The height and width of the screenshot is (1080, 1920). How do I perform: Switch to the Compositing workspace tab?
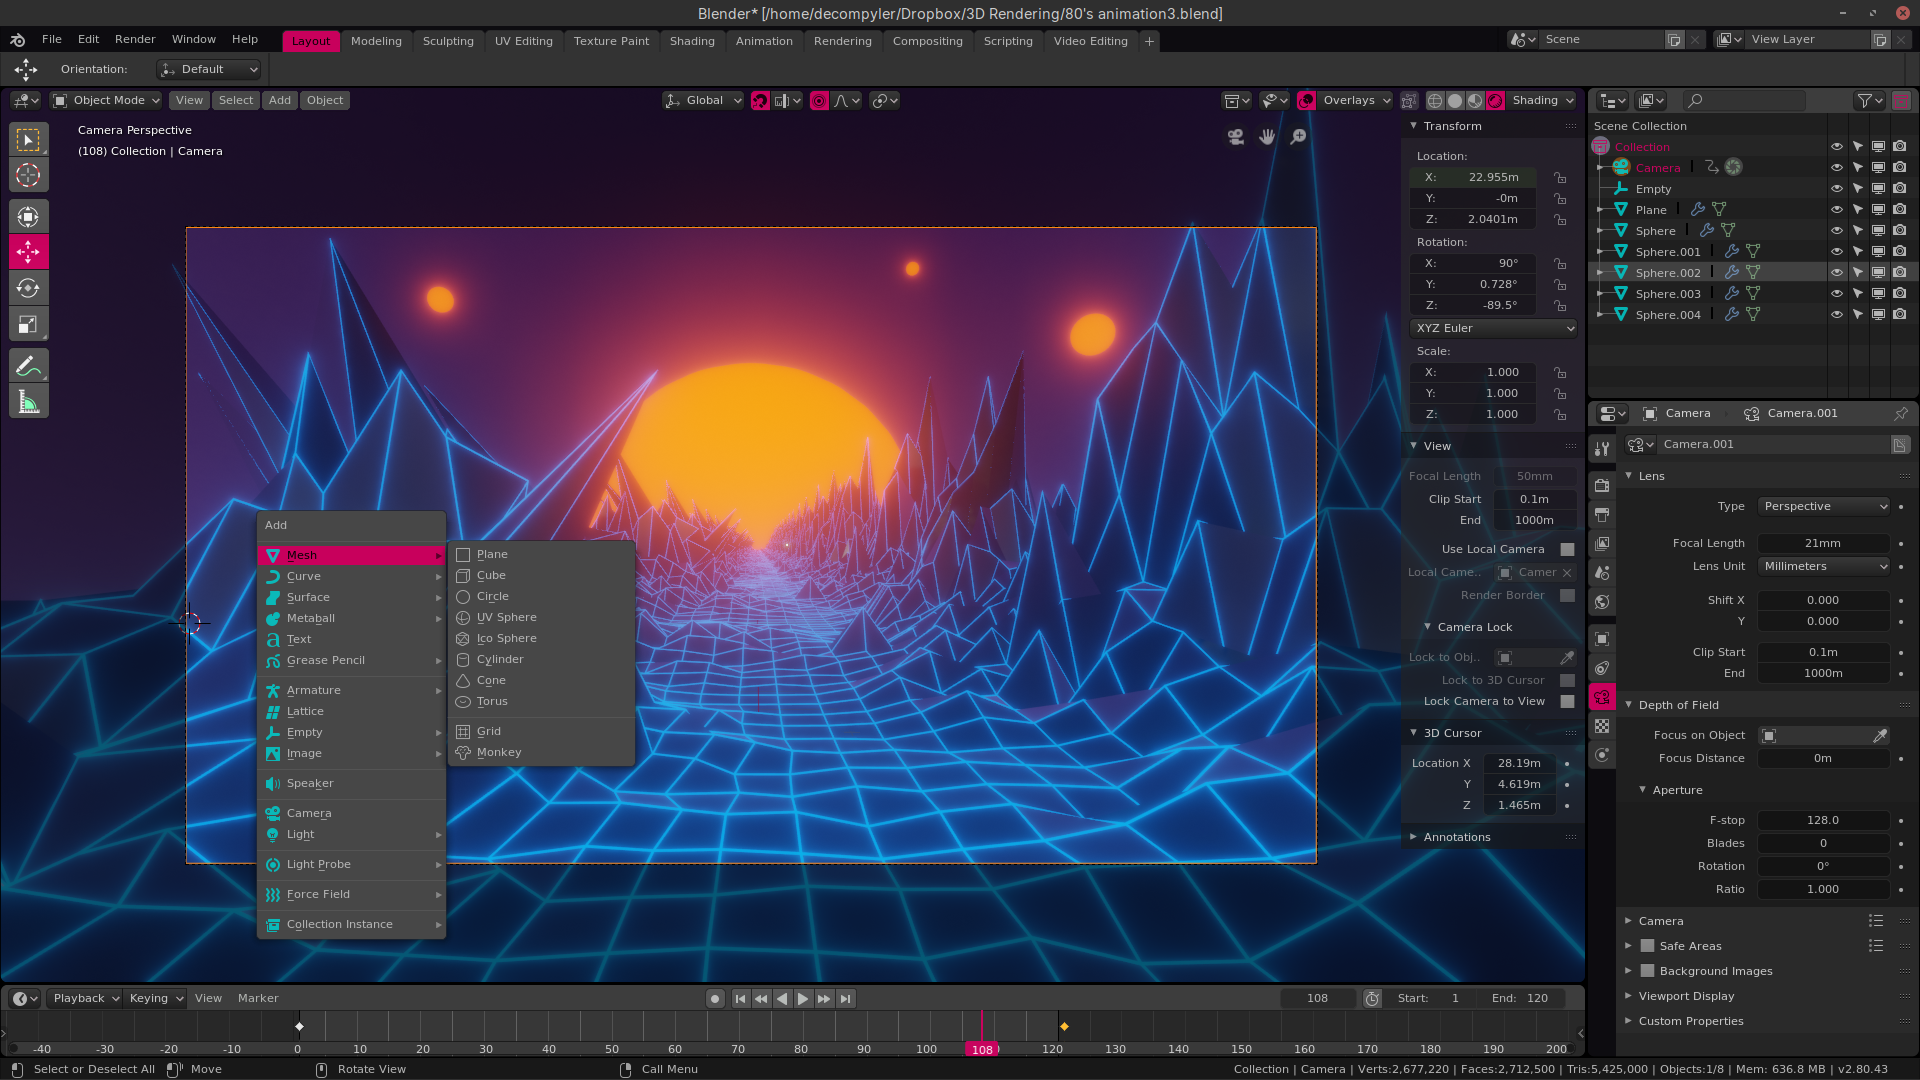click(927, 41)
